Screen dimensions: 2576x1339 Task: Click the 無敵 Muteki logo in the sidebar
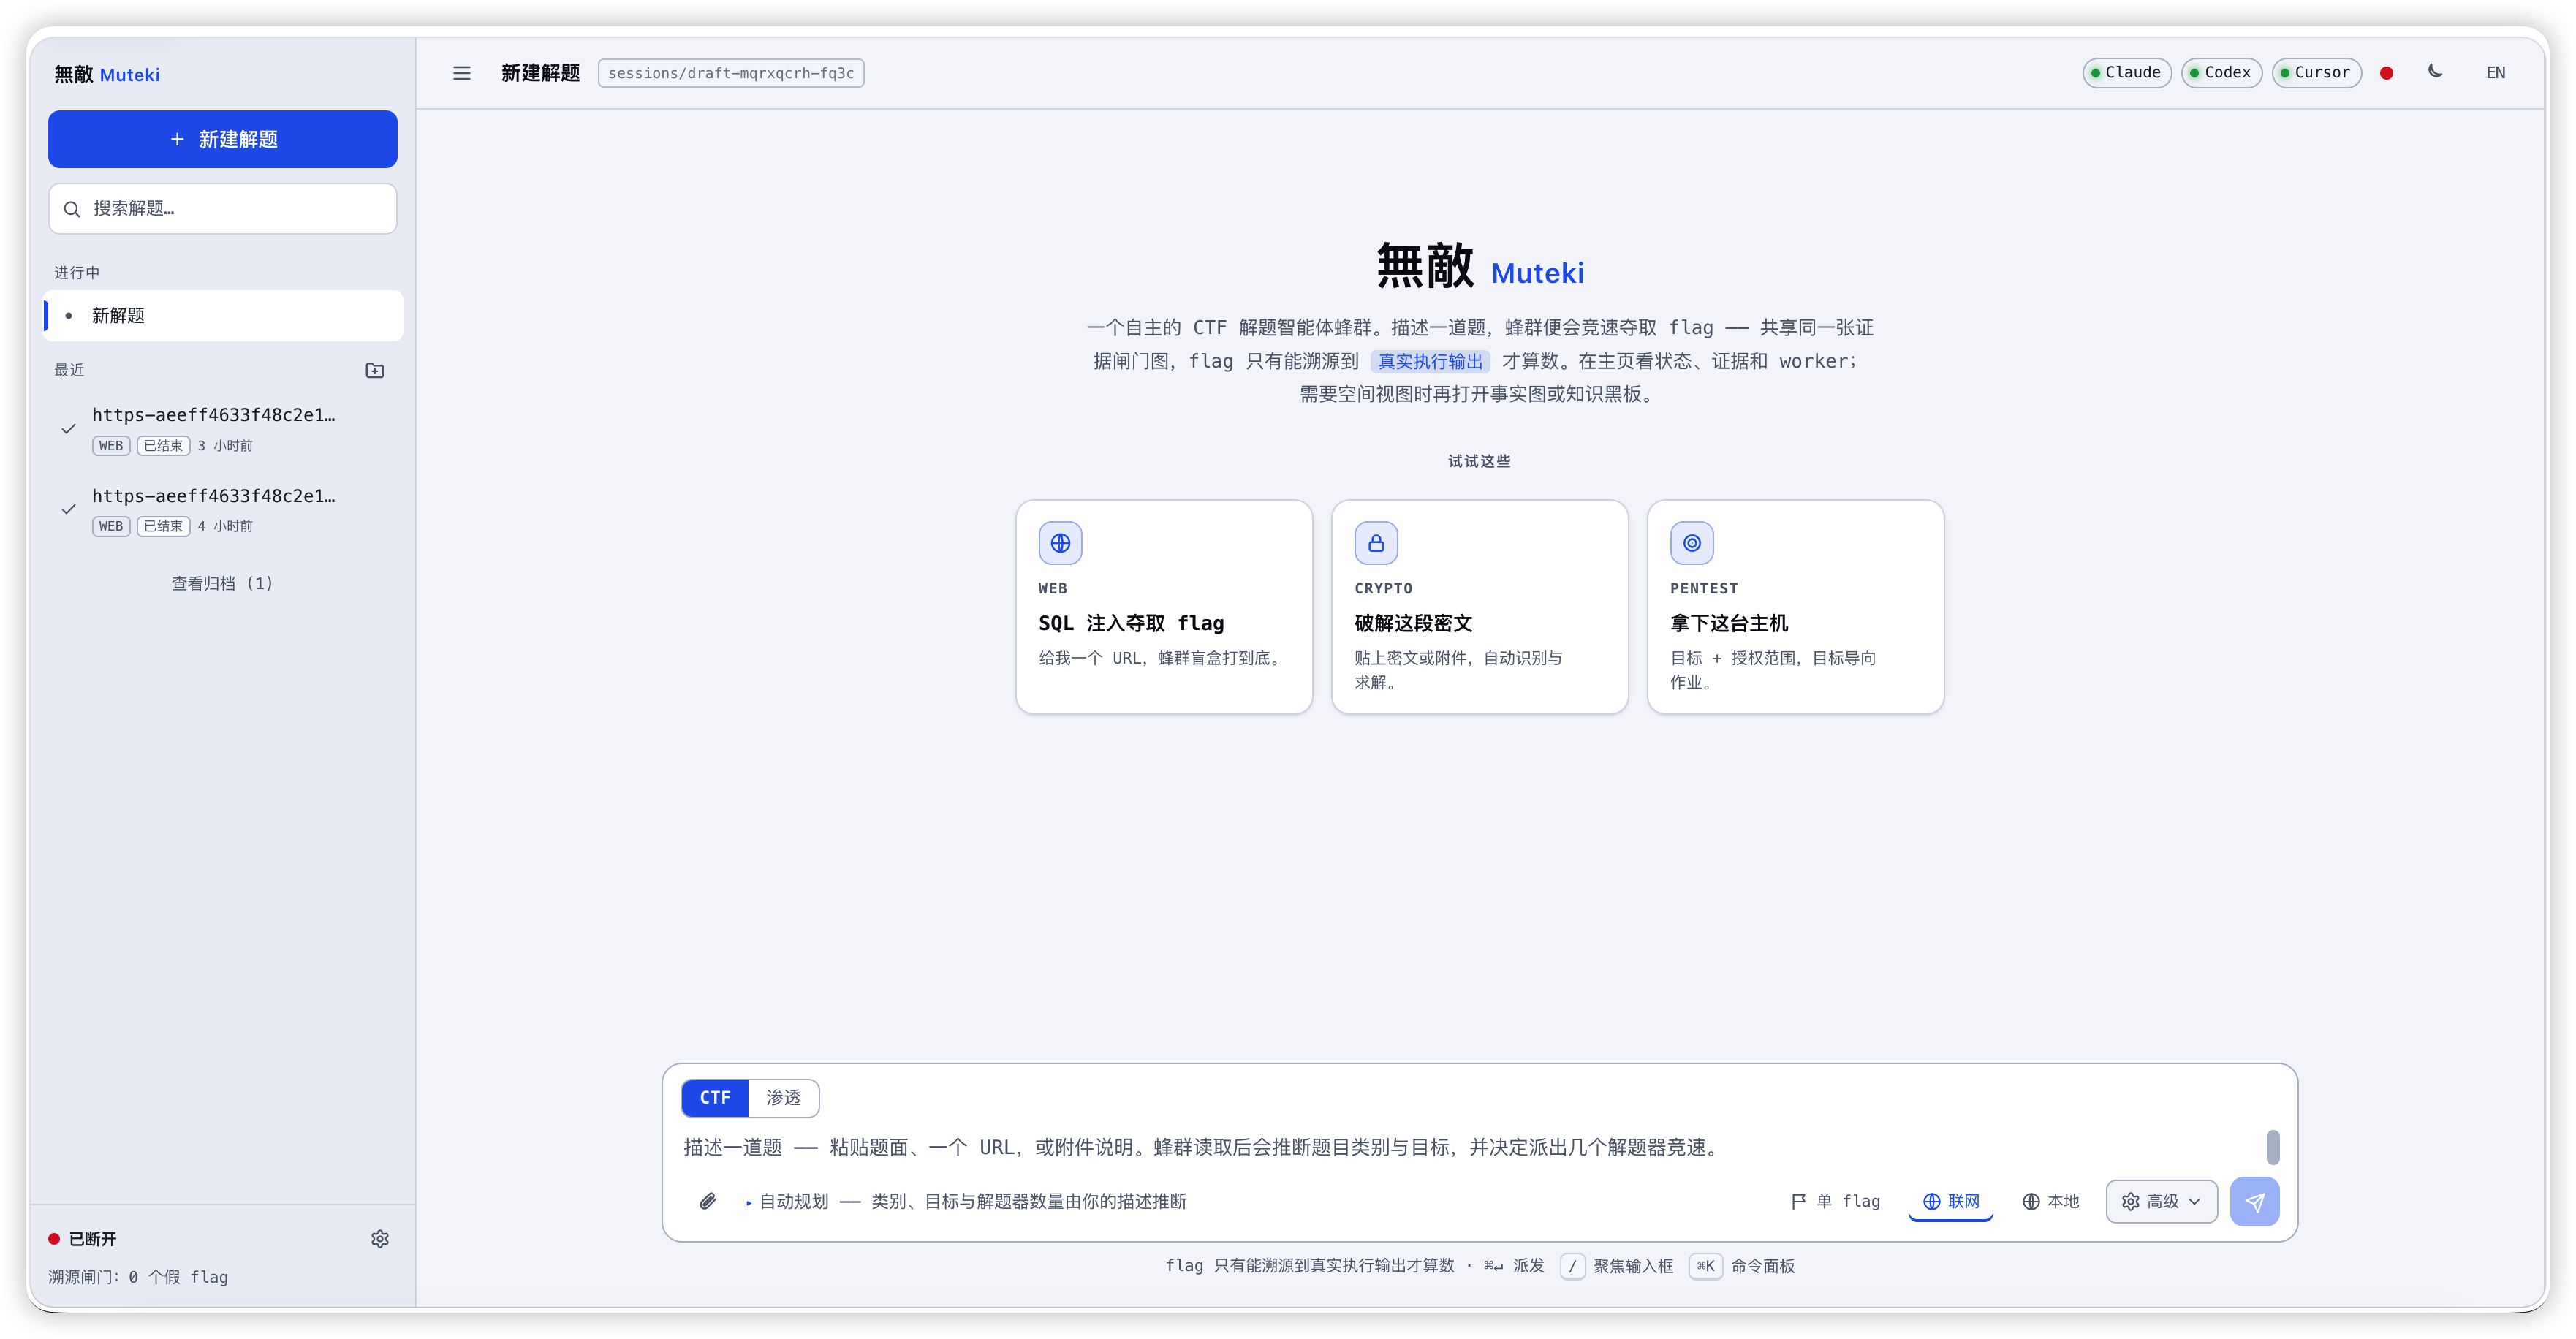pyautogui.click(x=107, y=75)
